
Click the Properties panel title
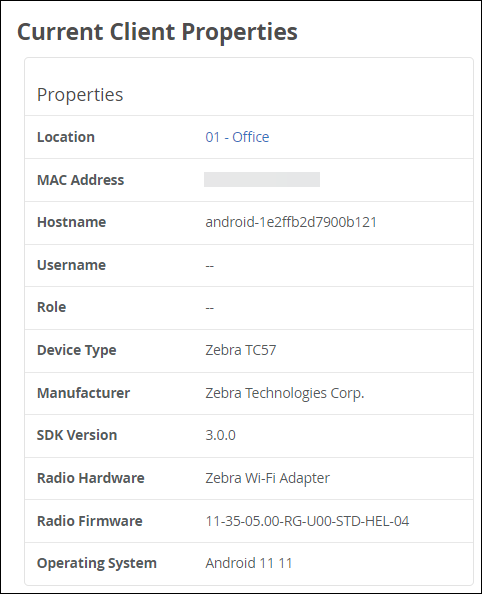(80, 95)
